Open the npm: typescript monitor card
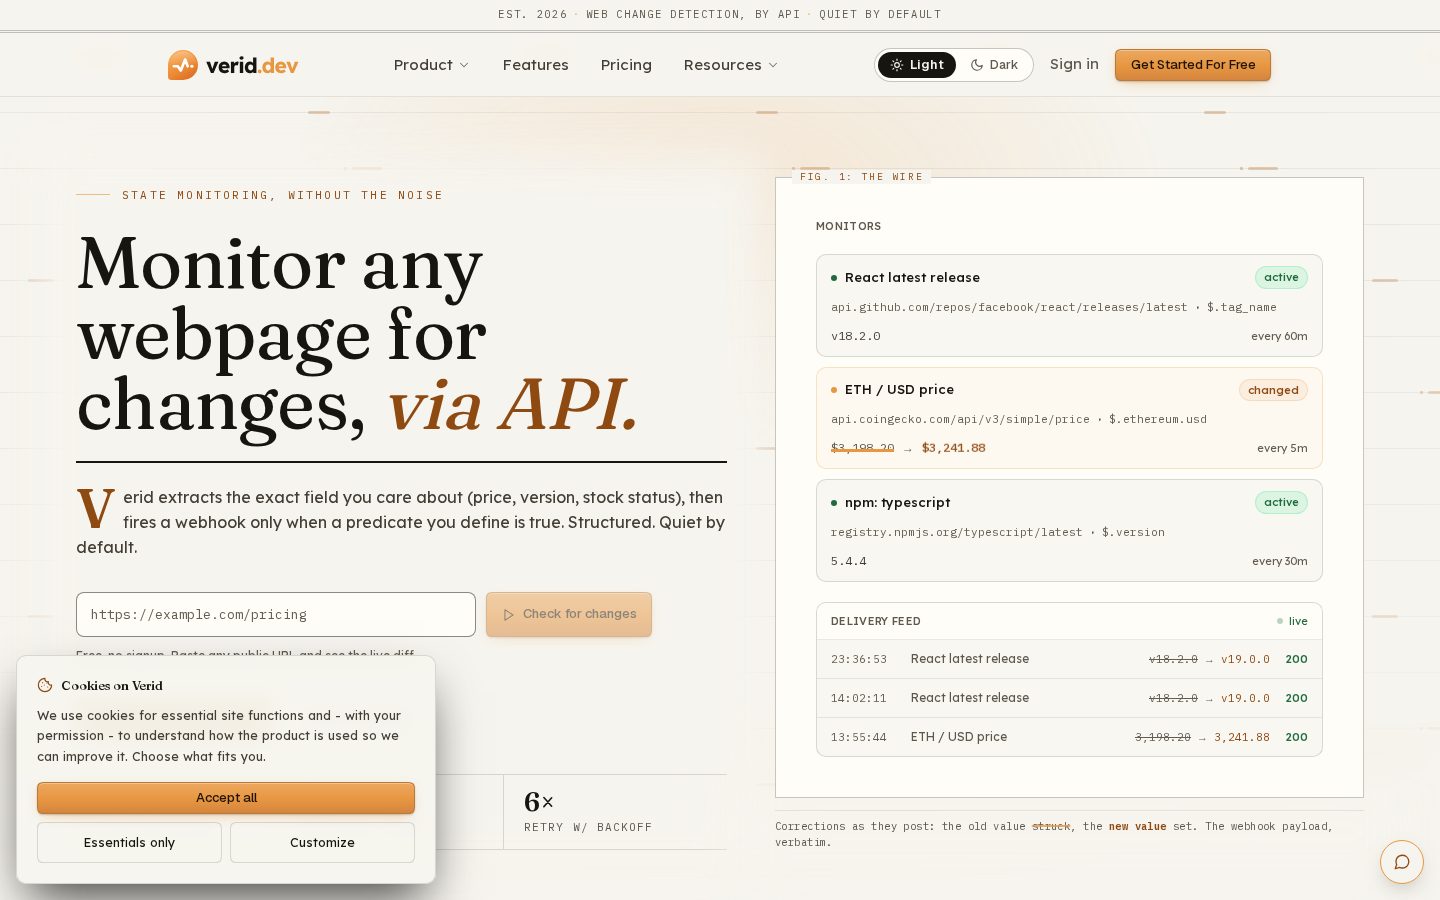This screenshot has height=900, width=1440. click(1069, 531)
